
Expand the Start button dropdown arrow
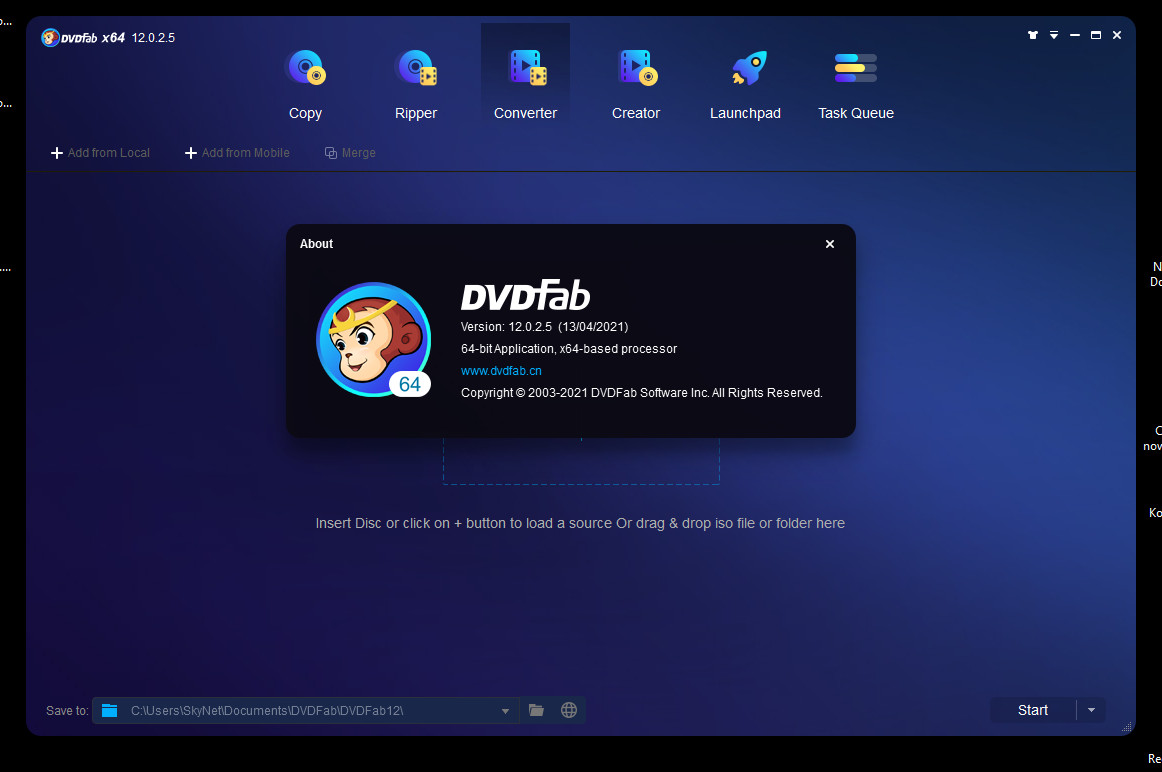pyautogui.click(x=1092, y=710)
